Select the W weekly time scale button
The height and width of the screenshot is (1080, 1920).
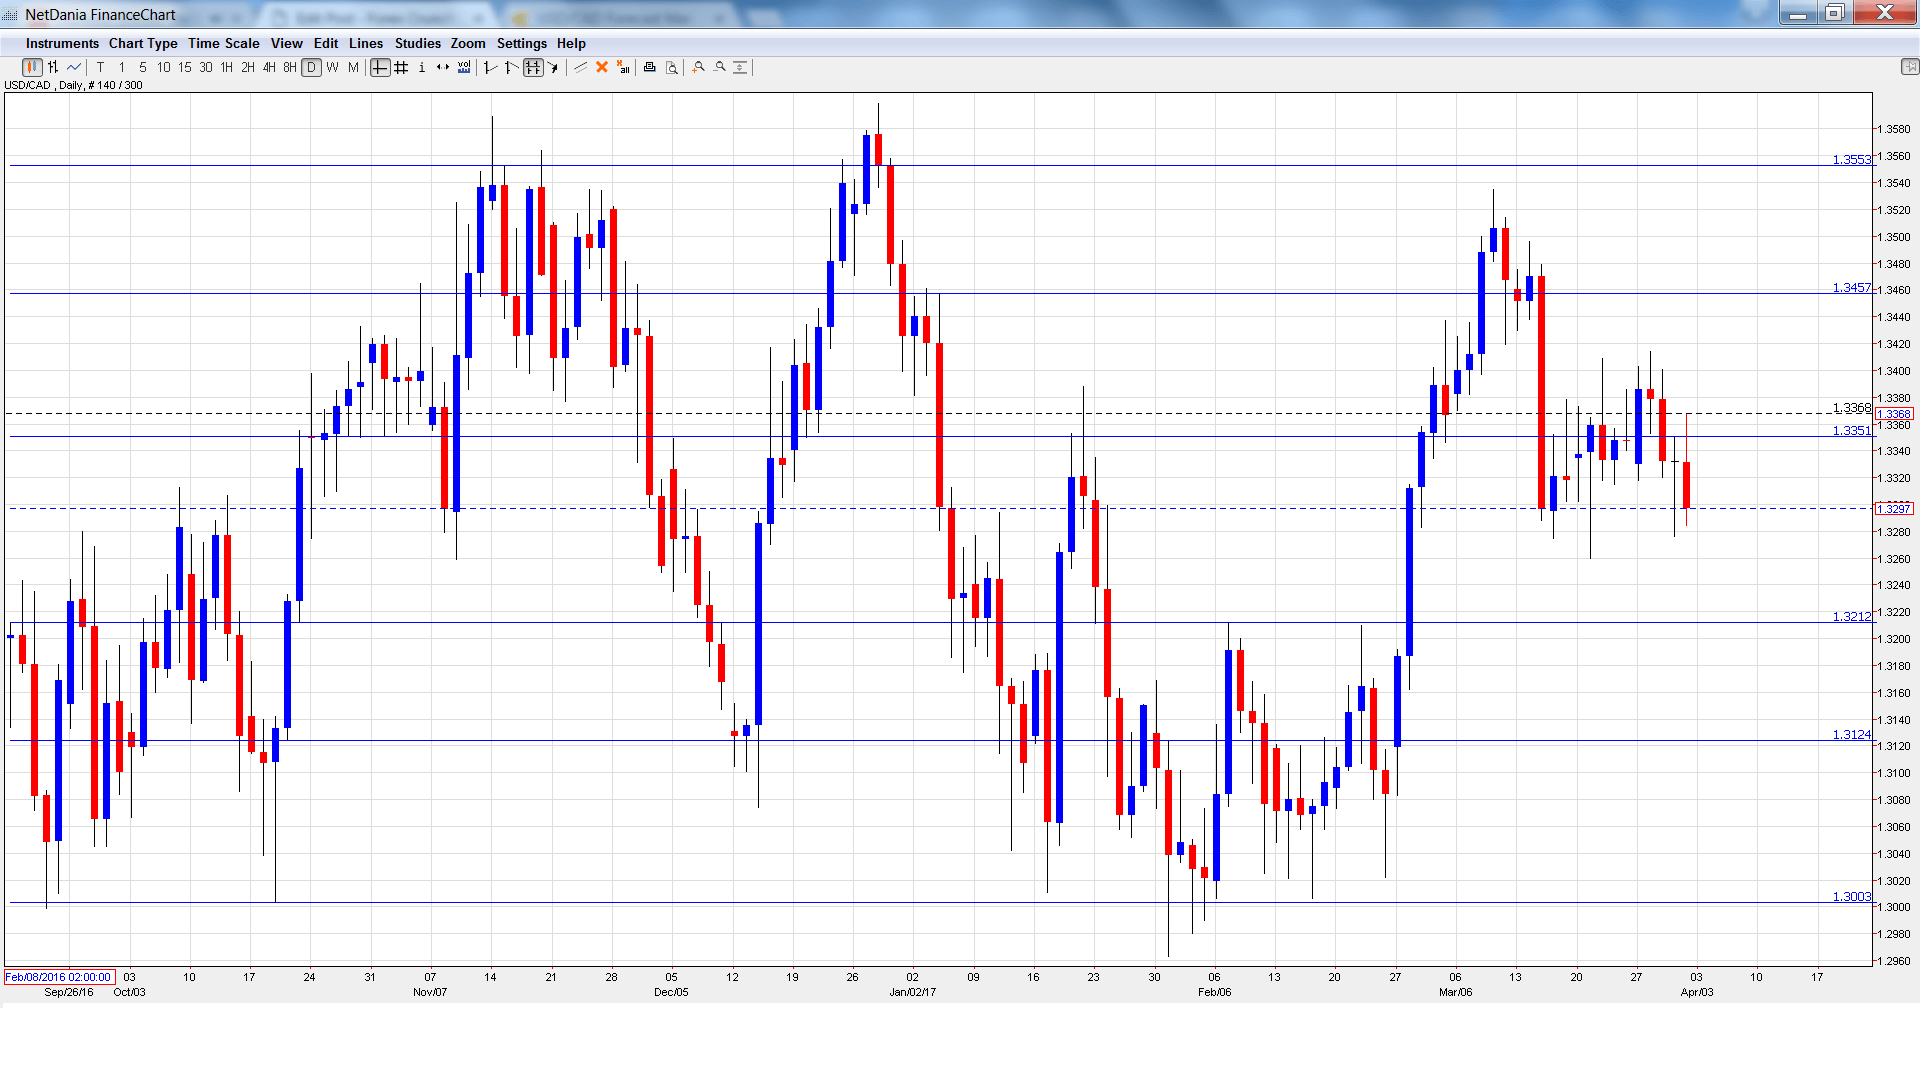tap(332, 67)
